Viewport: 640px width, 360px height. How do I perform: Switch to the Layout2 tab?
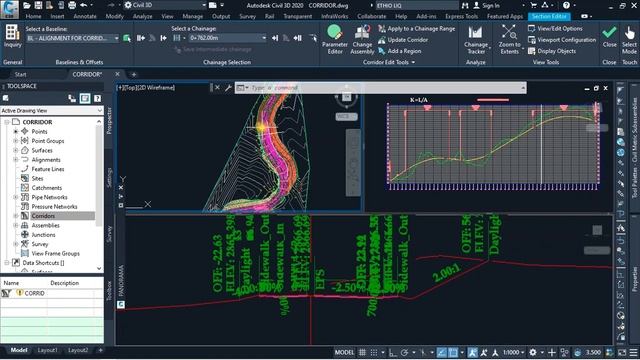tap(78, 350)
